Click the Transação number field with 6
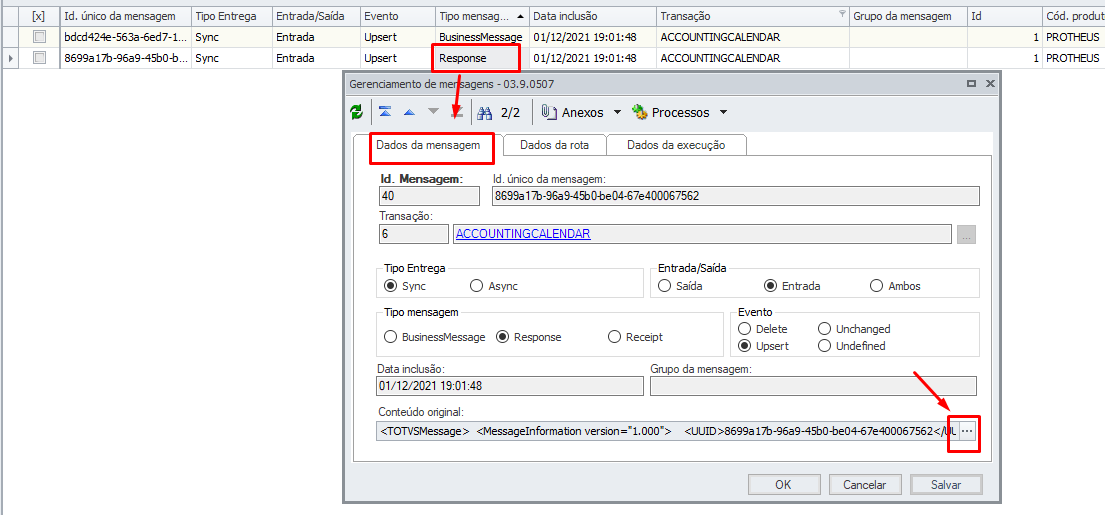 (413, 235)
